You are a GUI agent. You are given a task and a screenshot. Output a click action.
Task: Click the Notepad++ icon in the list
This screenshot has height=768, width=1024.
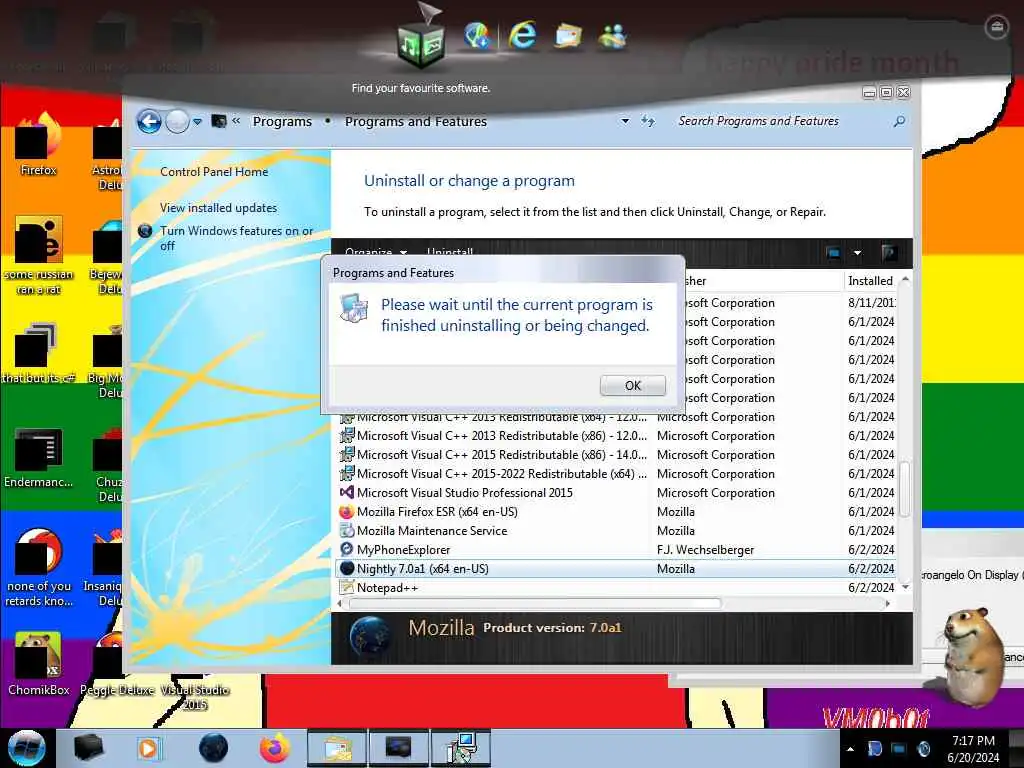click(x=347, y=588)
